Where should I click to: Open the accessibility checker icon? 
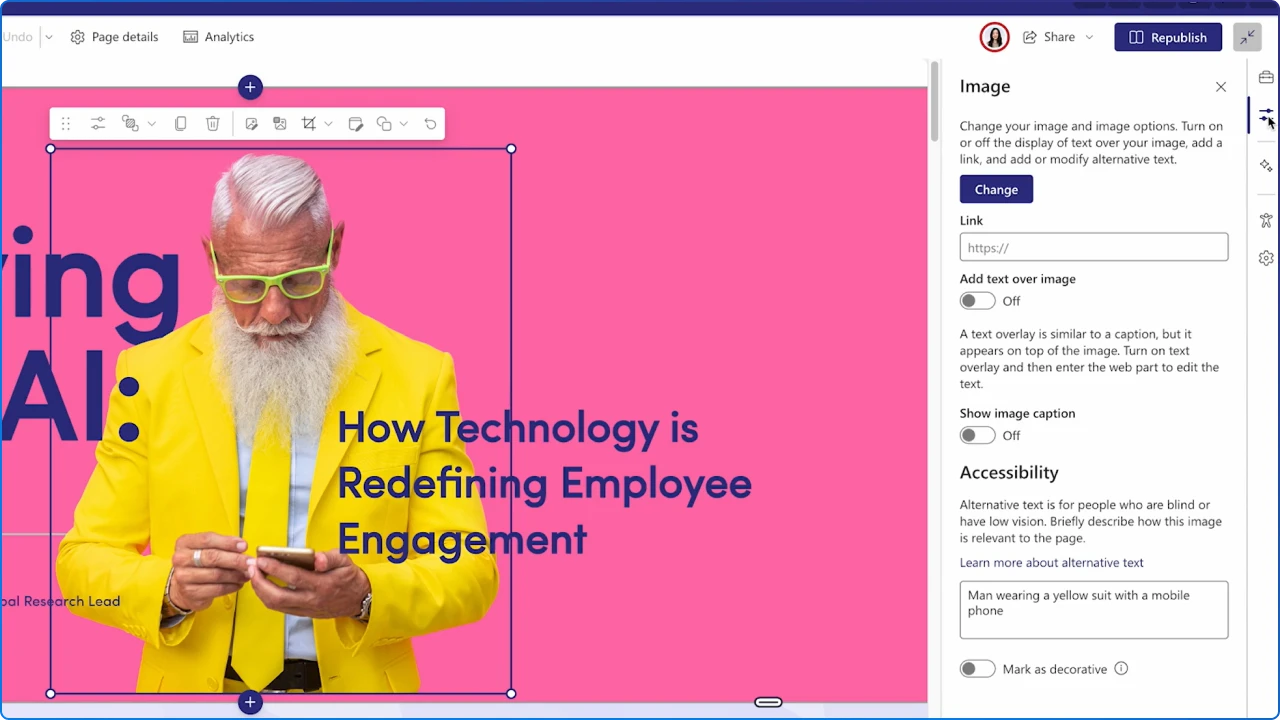click(1266, 220)
